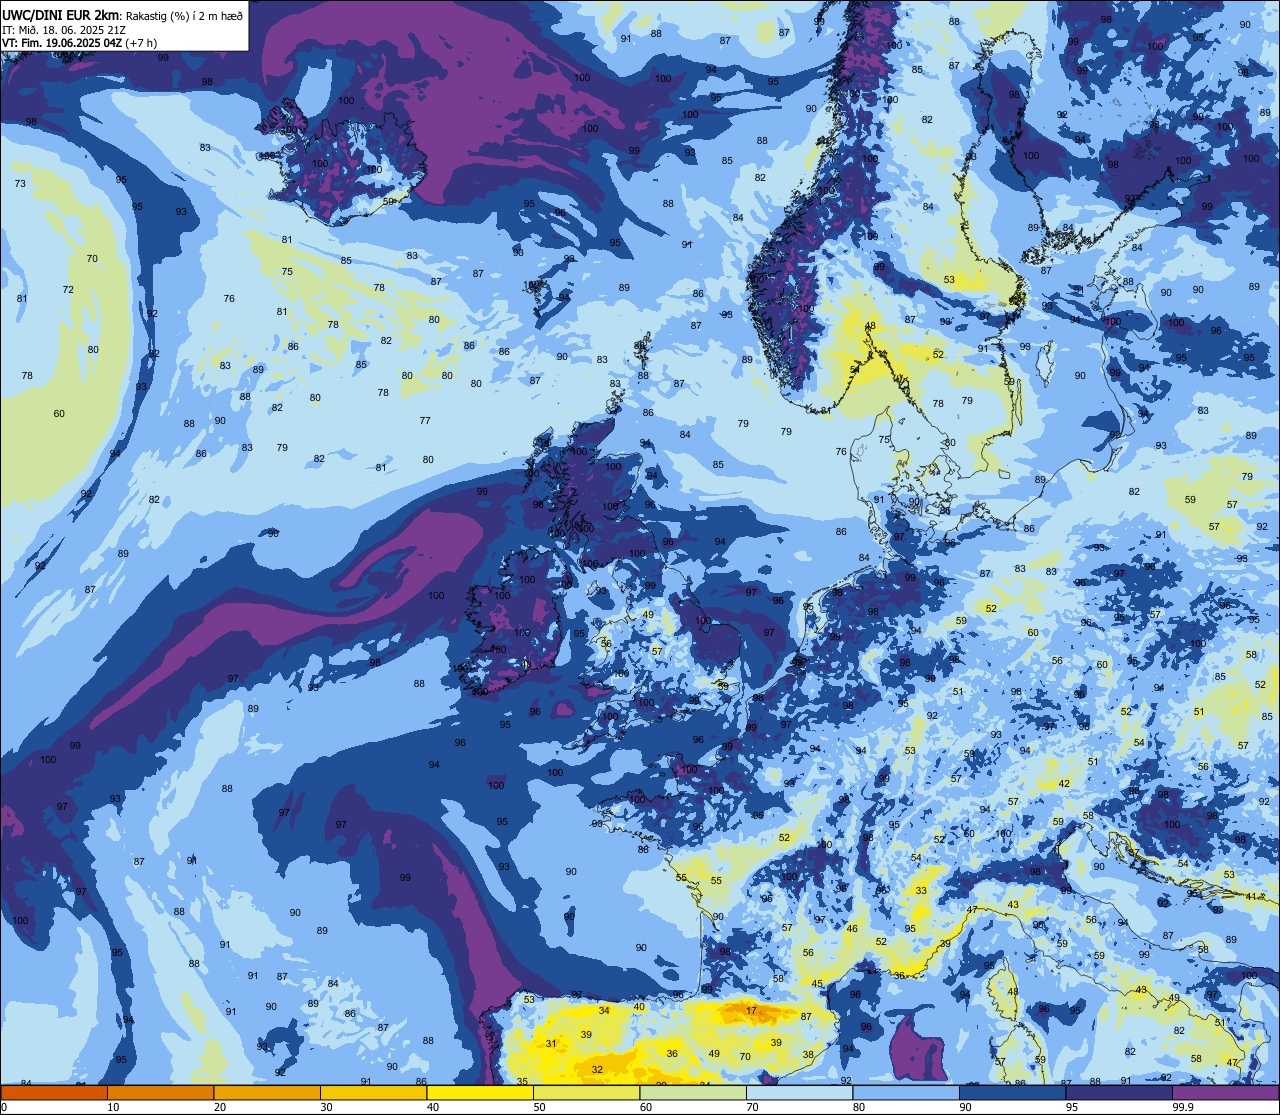Click the 70–80 palest blue legend segment

coord(799,1092)
